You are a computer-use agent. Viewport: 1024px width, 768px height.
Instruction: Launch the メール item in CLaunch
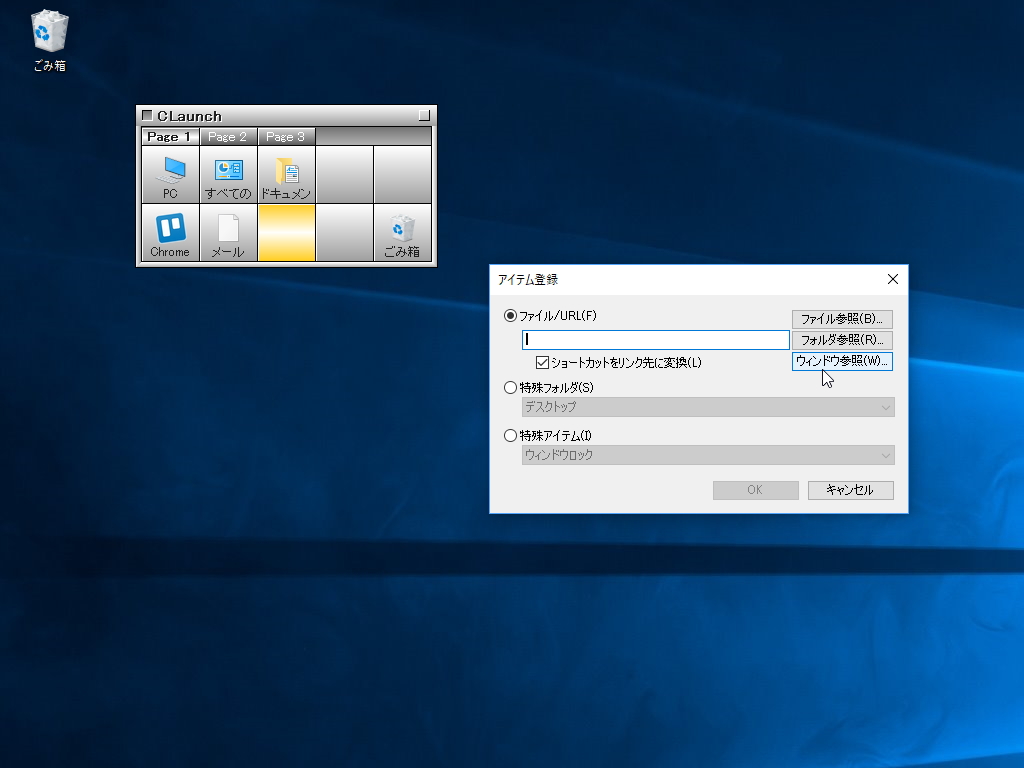(228, 232)
